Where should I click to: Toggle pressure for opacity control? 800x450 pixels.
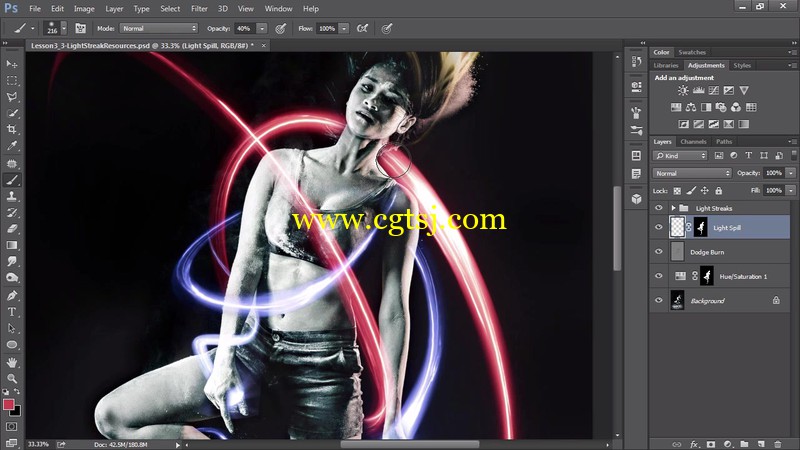281,29
